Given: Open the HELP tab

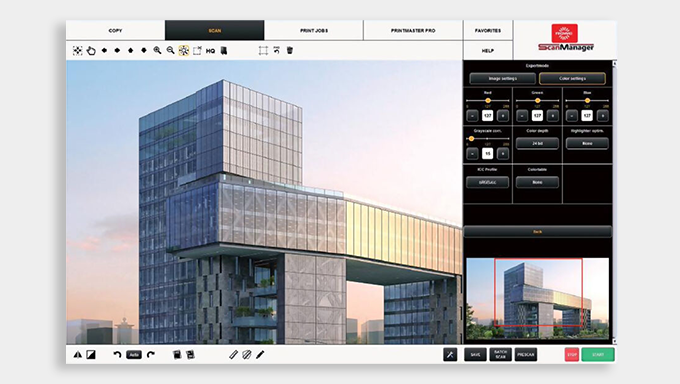Looking at the screenshot, I should click(x=488, y=50).
